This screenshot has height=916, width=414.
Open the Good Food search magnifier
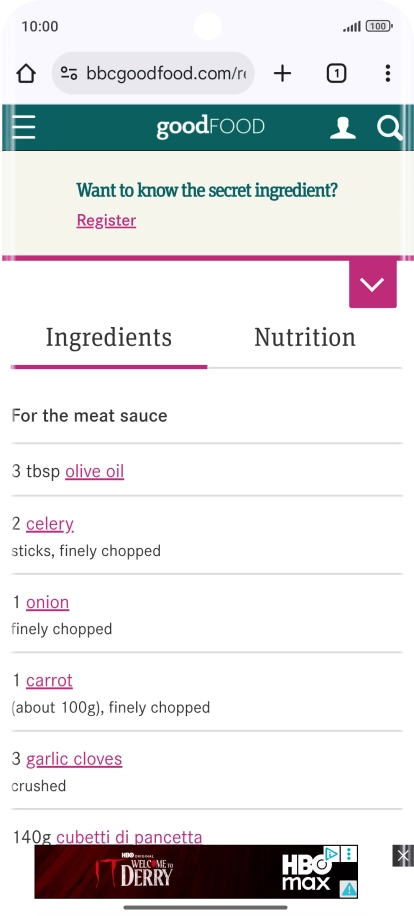(x=389, y=127)
